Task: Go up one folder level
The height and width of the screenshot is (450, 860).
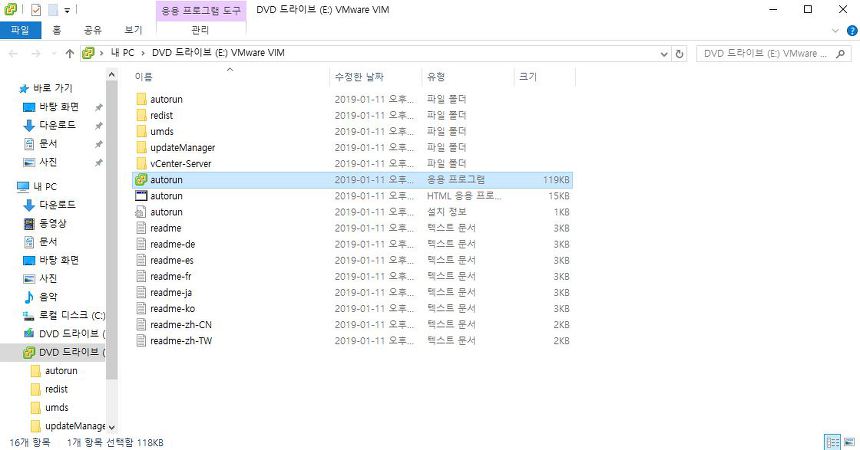Action: [x=70, y=53]
